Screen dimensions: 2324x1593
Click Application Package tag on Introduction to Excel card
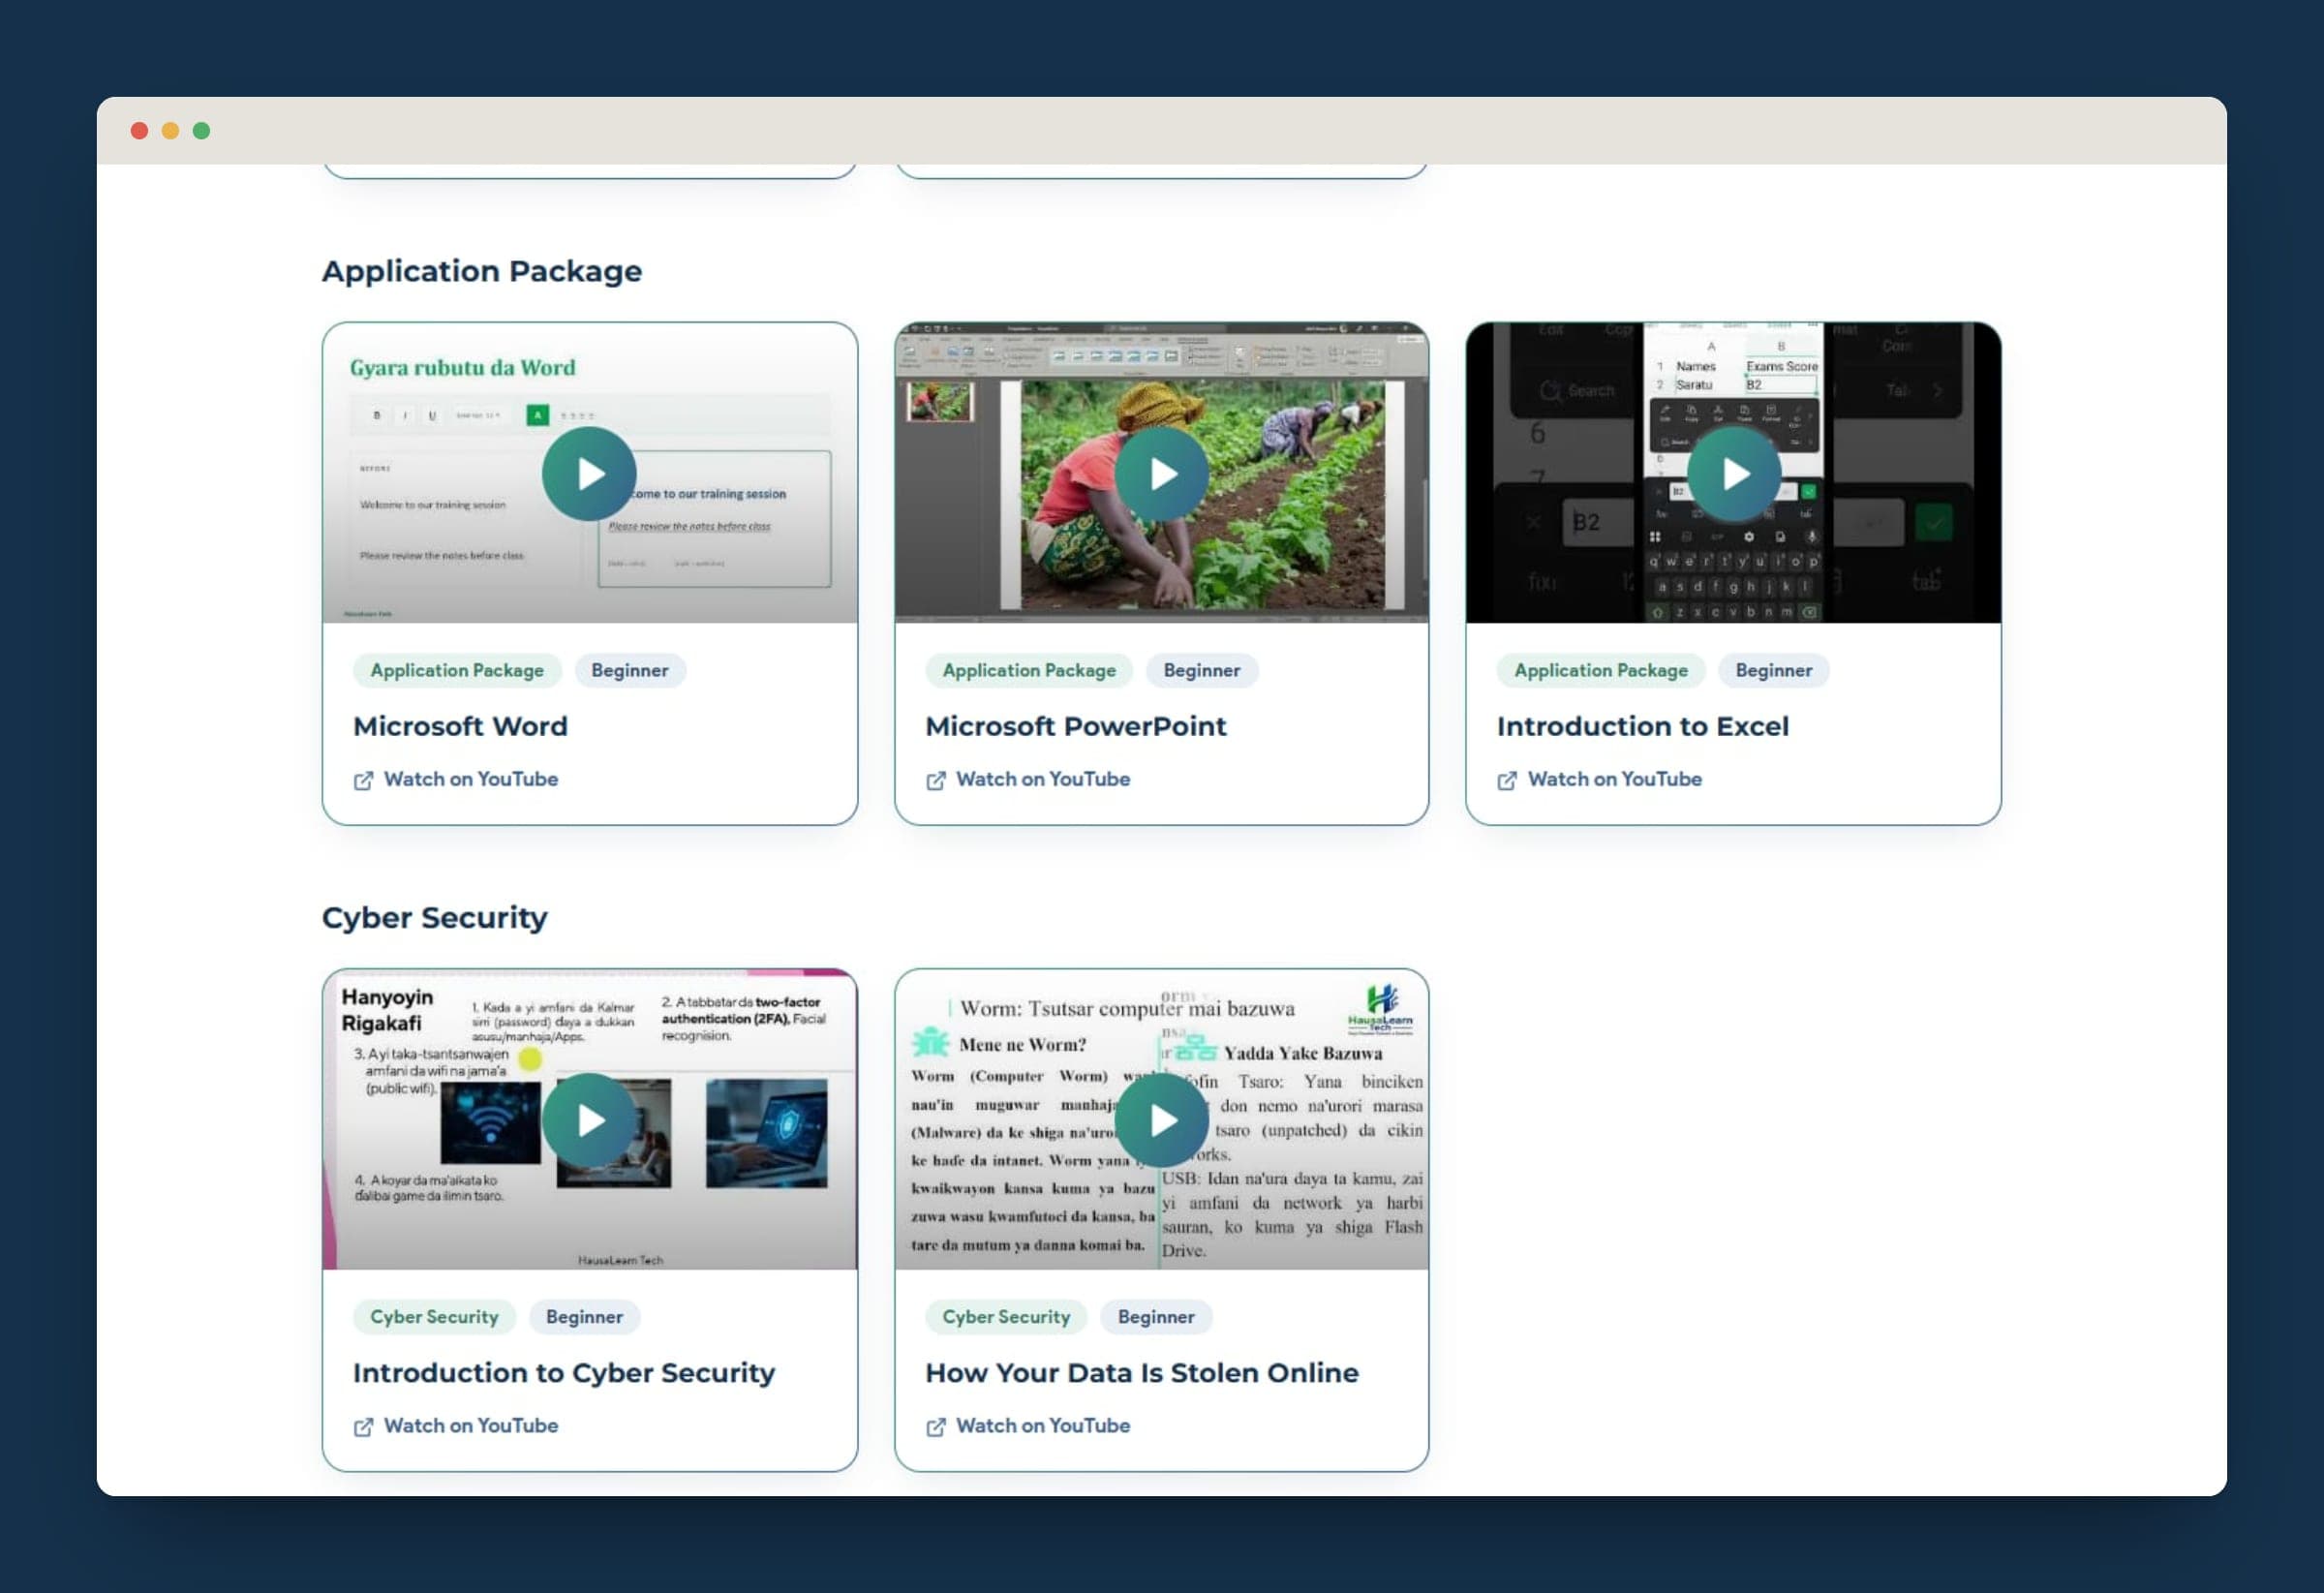[x=1601, y=670]
